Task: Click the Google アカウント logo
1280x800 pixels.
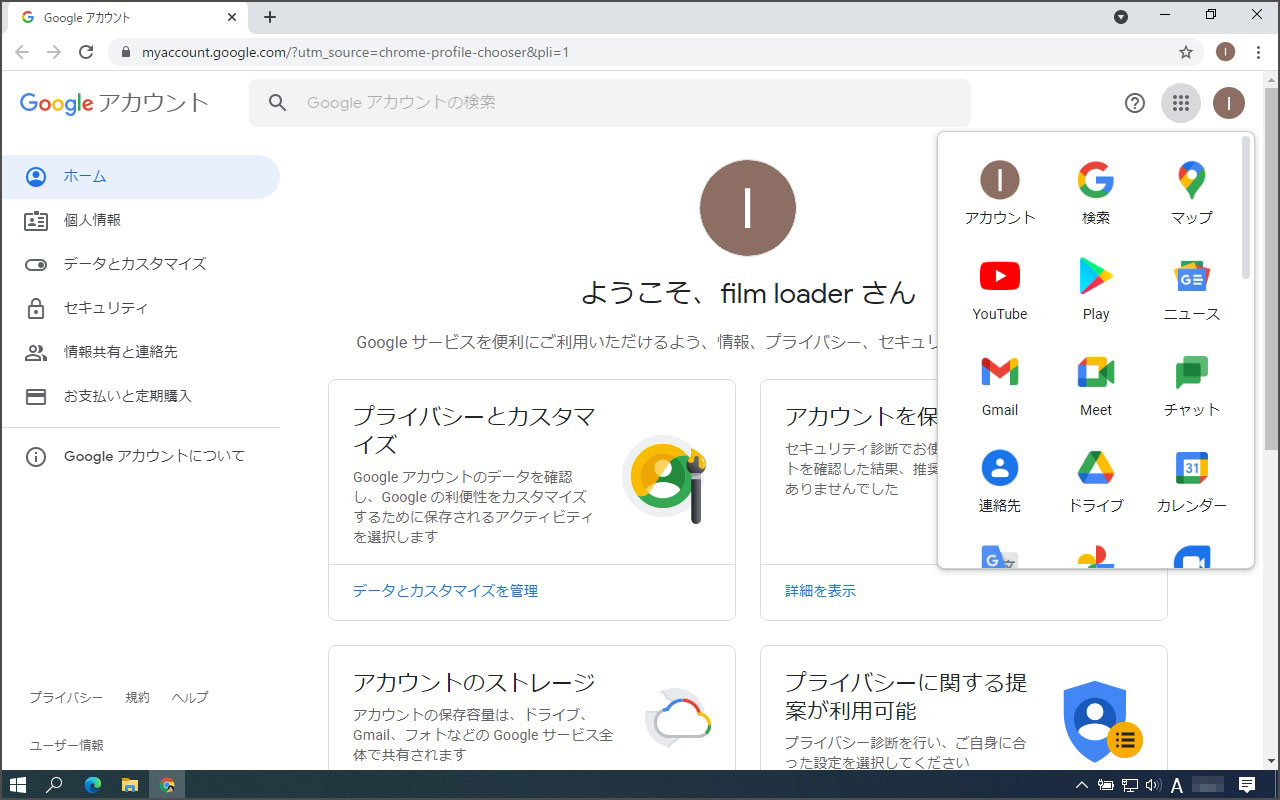Action: coord(114,102)
